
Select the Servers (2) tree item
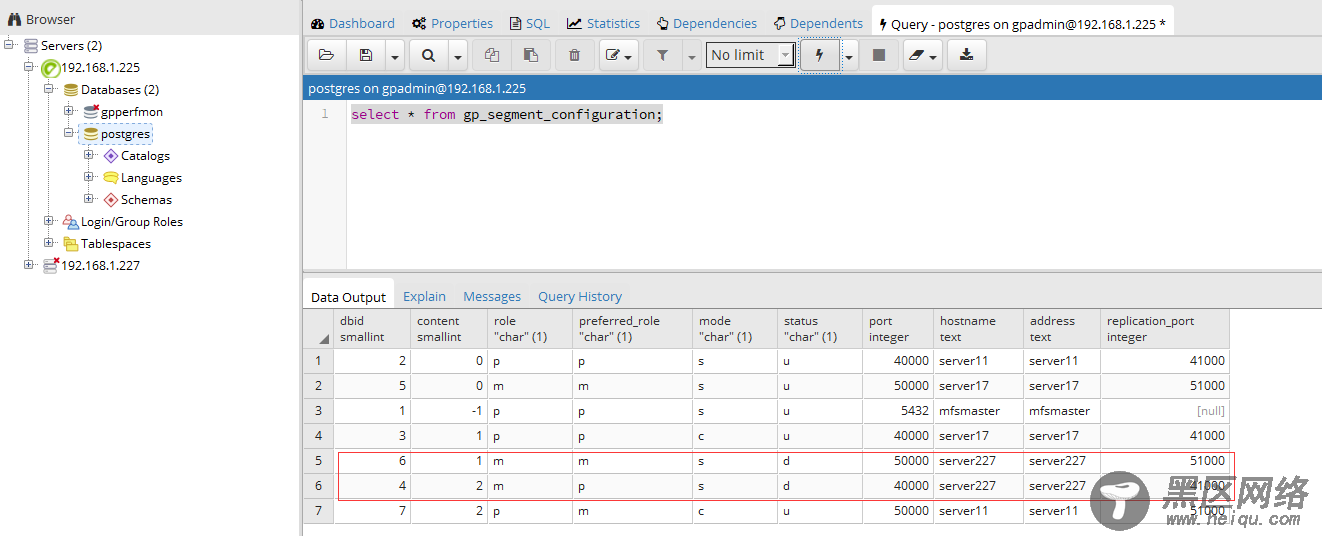tap(71, 46)
